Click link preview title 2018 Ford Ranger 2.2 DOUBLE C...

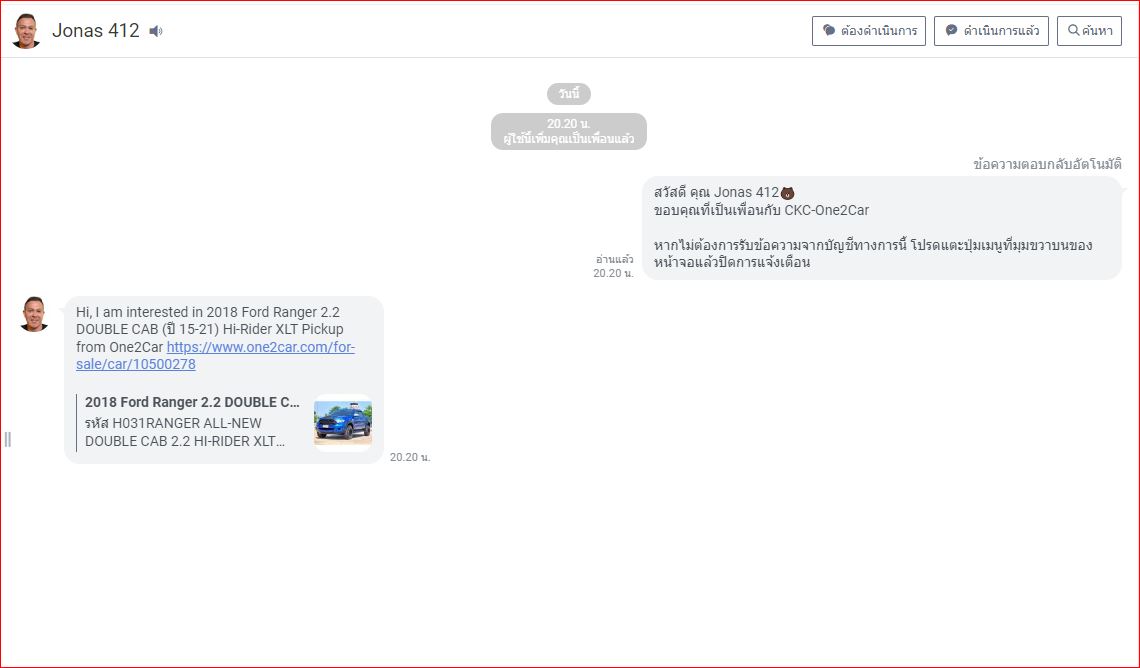tap(192, 402)
